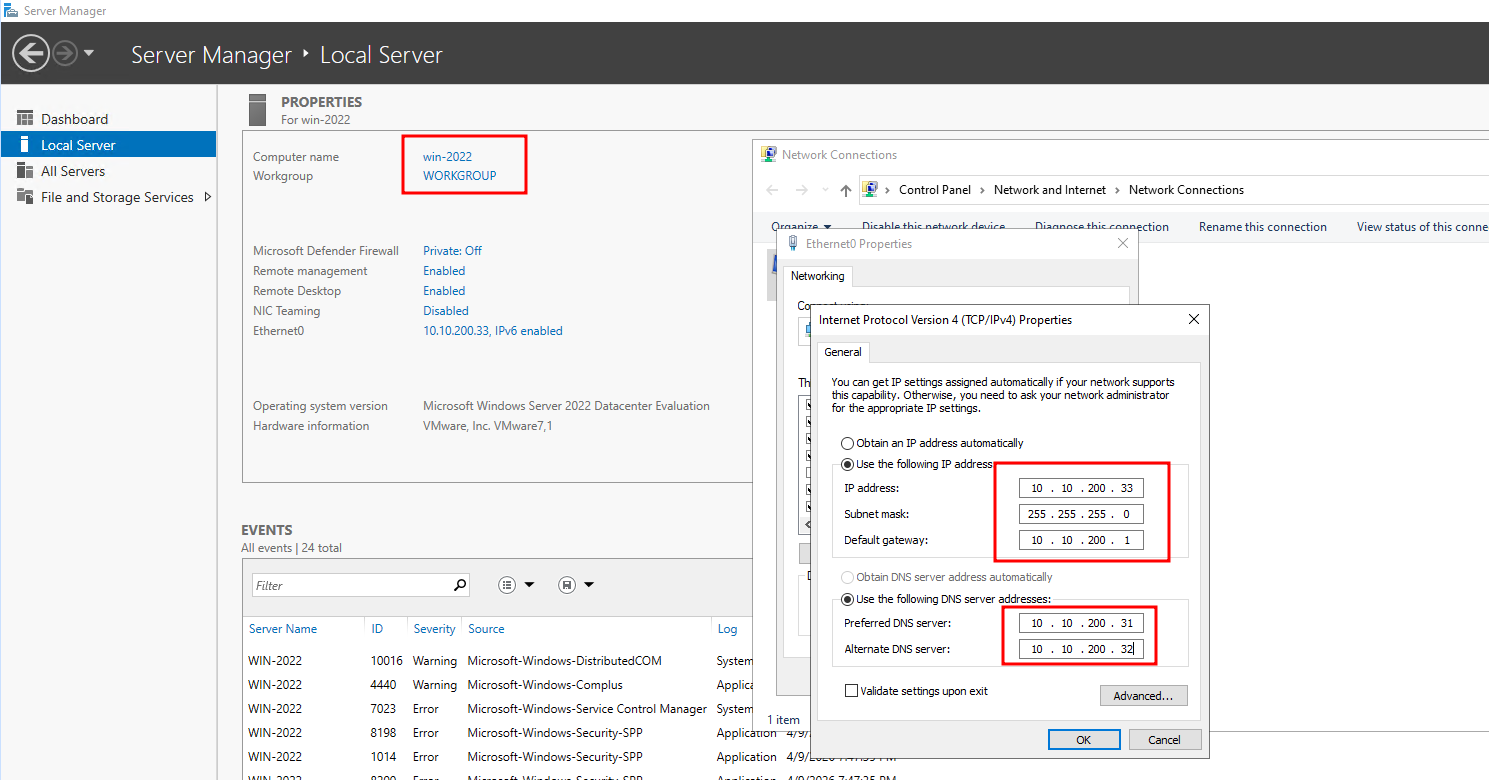Click the Dashboard icon in sidebar
This screenshot has height=780, width=1489.
25,119
